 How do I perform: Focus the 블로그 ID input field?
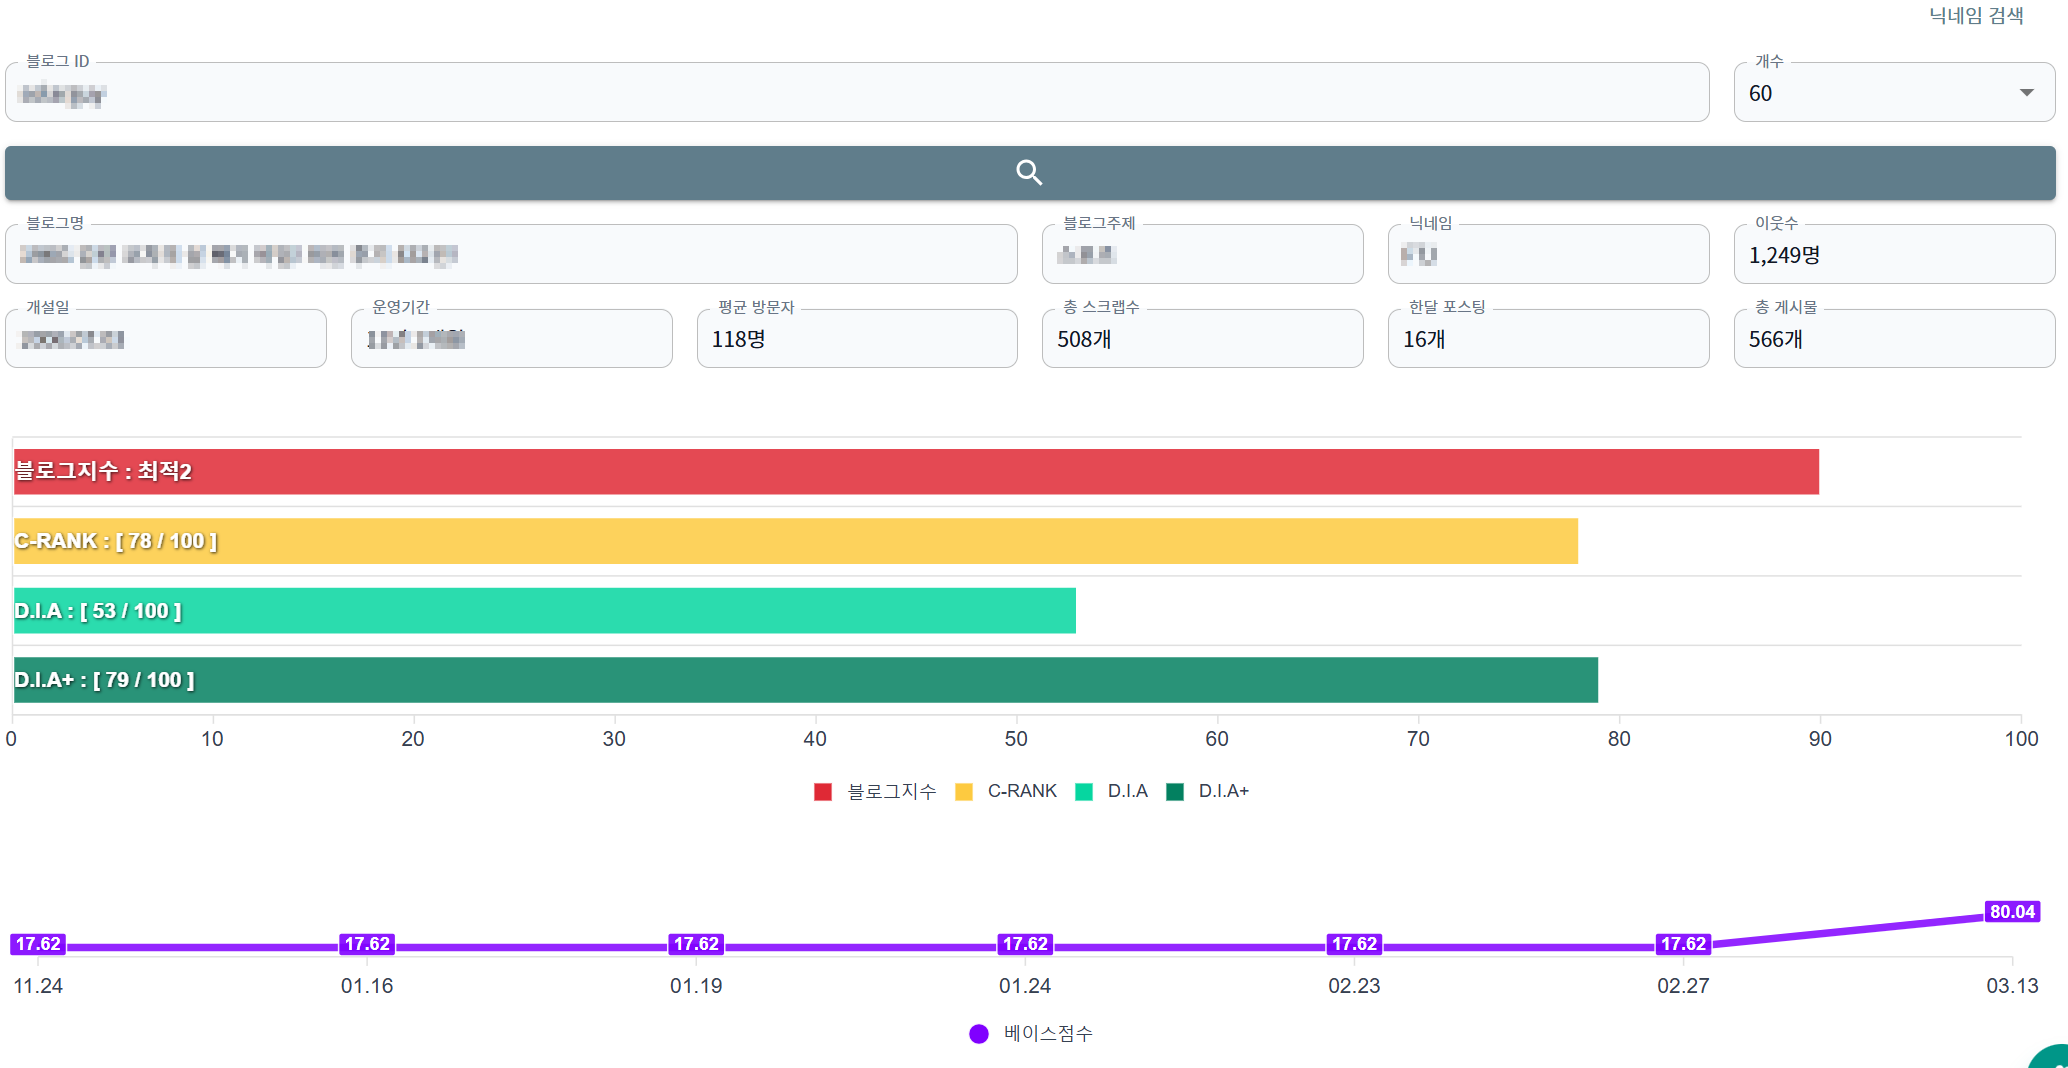857,93
